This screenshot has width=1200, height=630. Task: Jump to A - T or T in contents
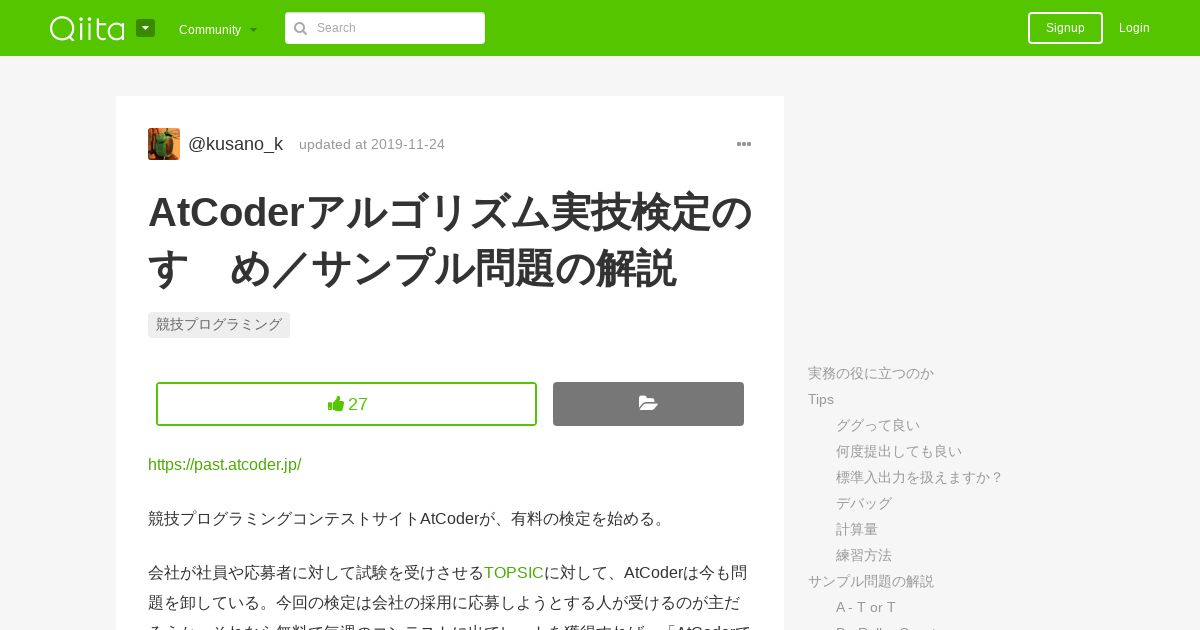click(866, 607)
